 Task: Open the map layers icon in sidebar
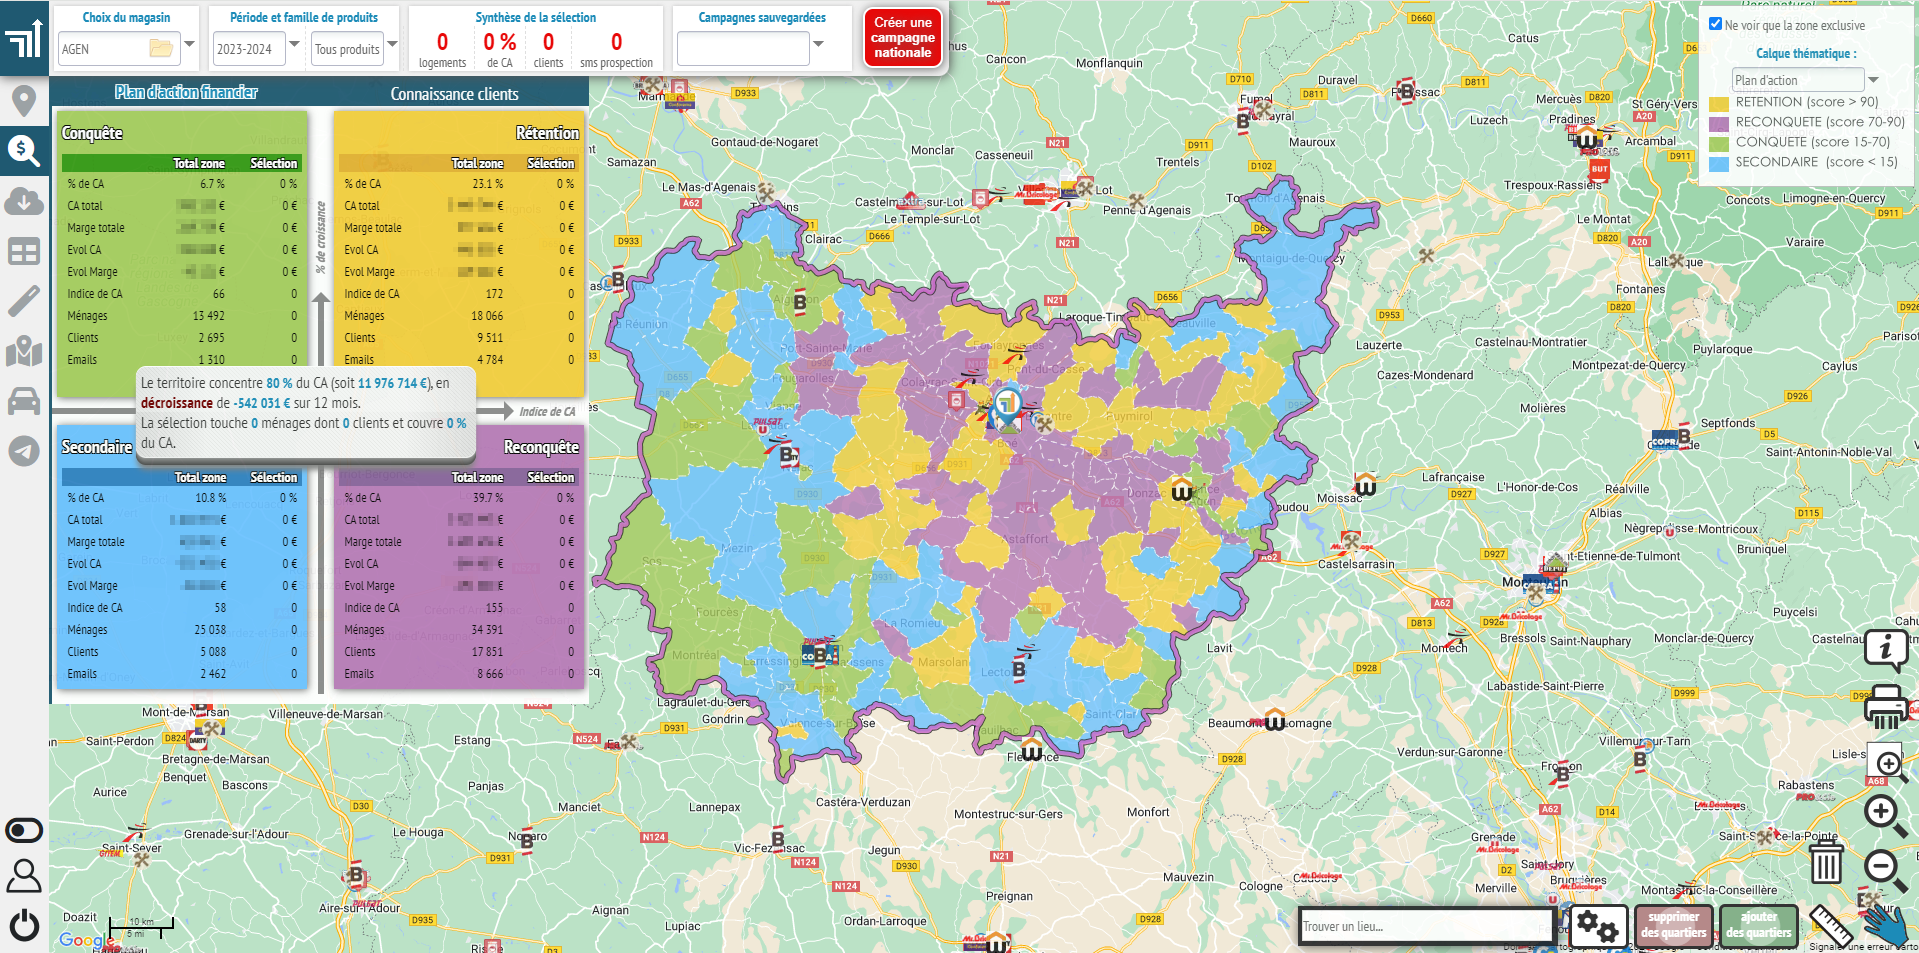pyautogui.click(x=24, y=352)
